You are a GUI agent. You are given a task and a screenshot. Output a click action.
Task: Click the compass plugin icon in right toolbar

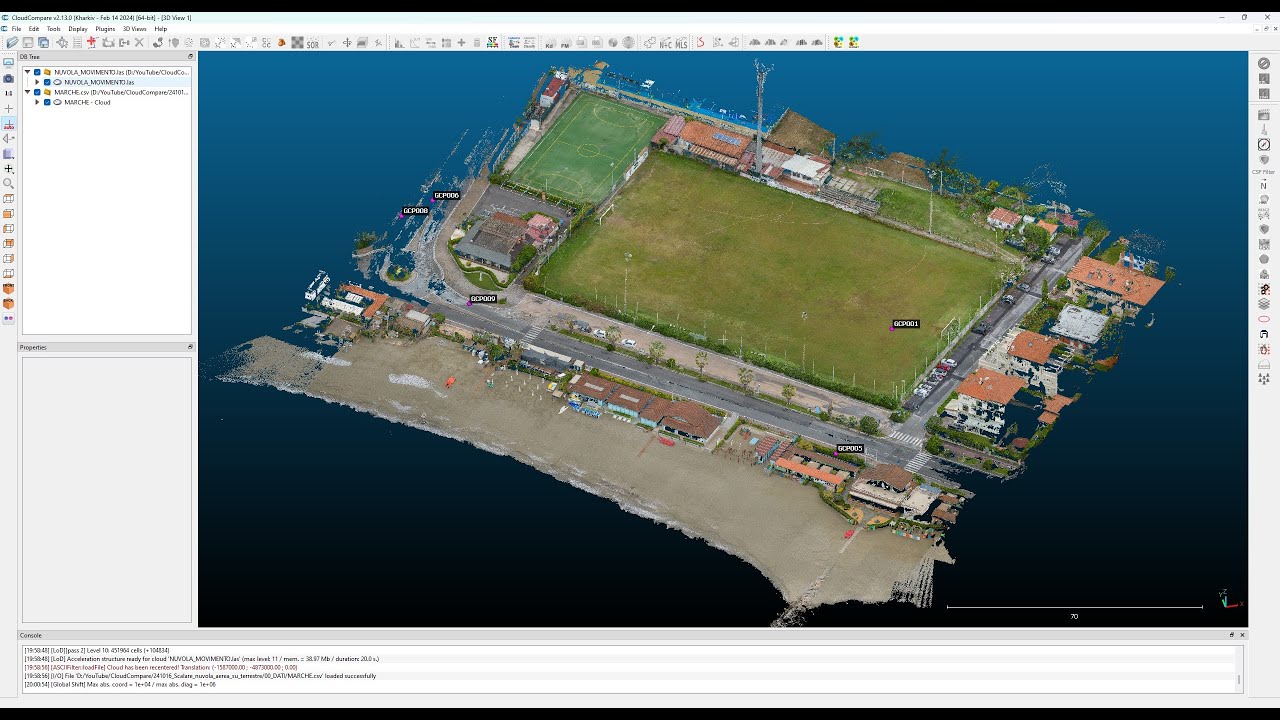tap(1264, 145)
